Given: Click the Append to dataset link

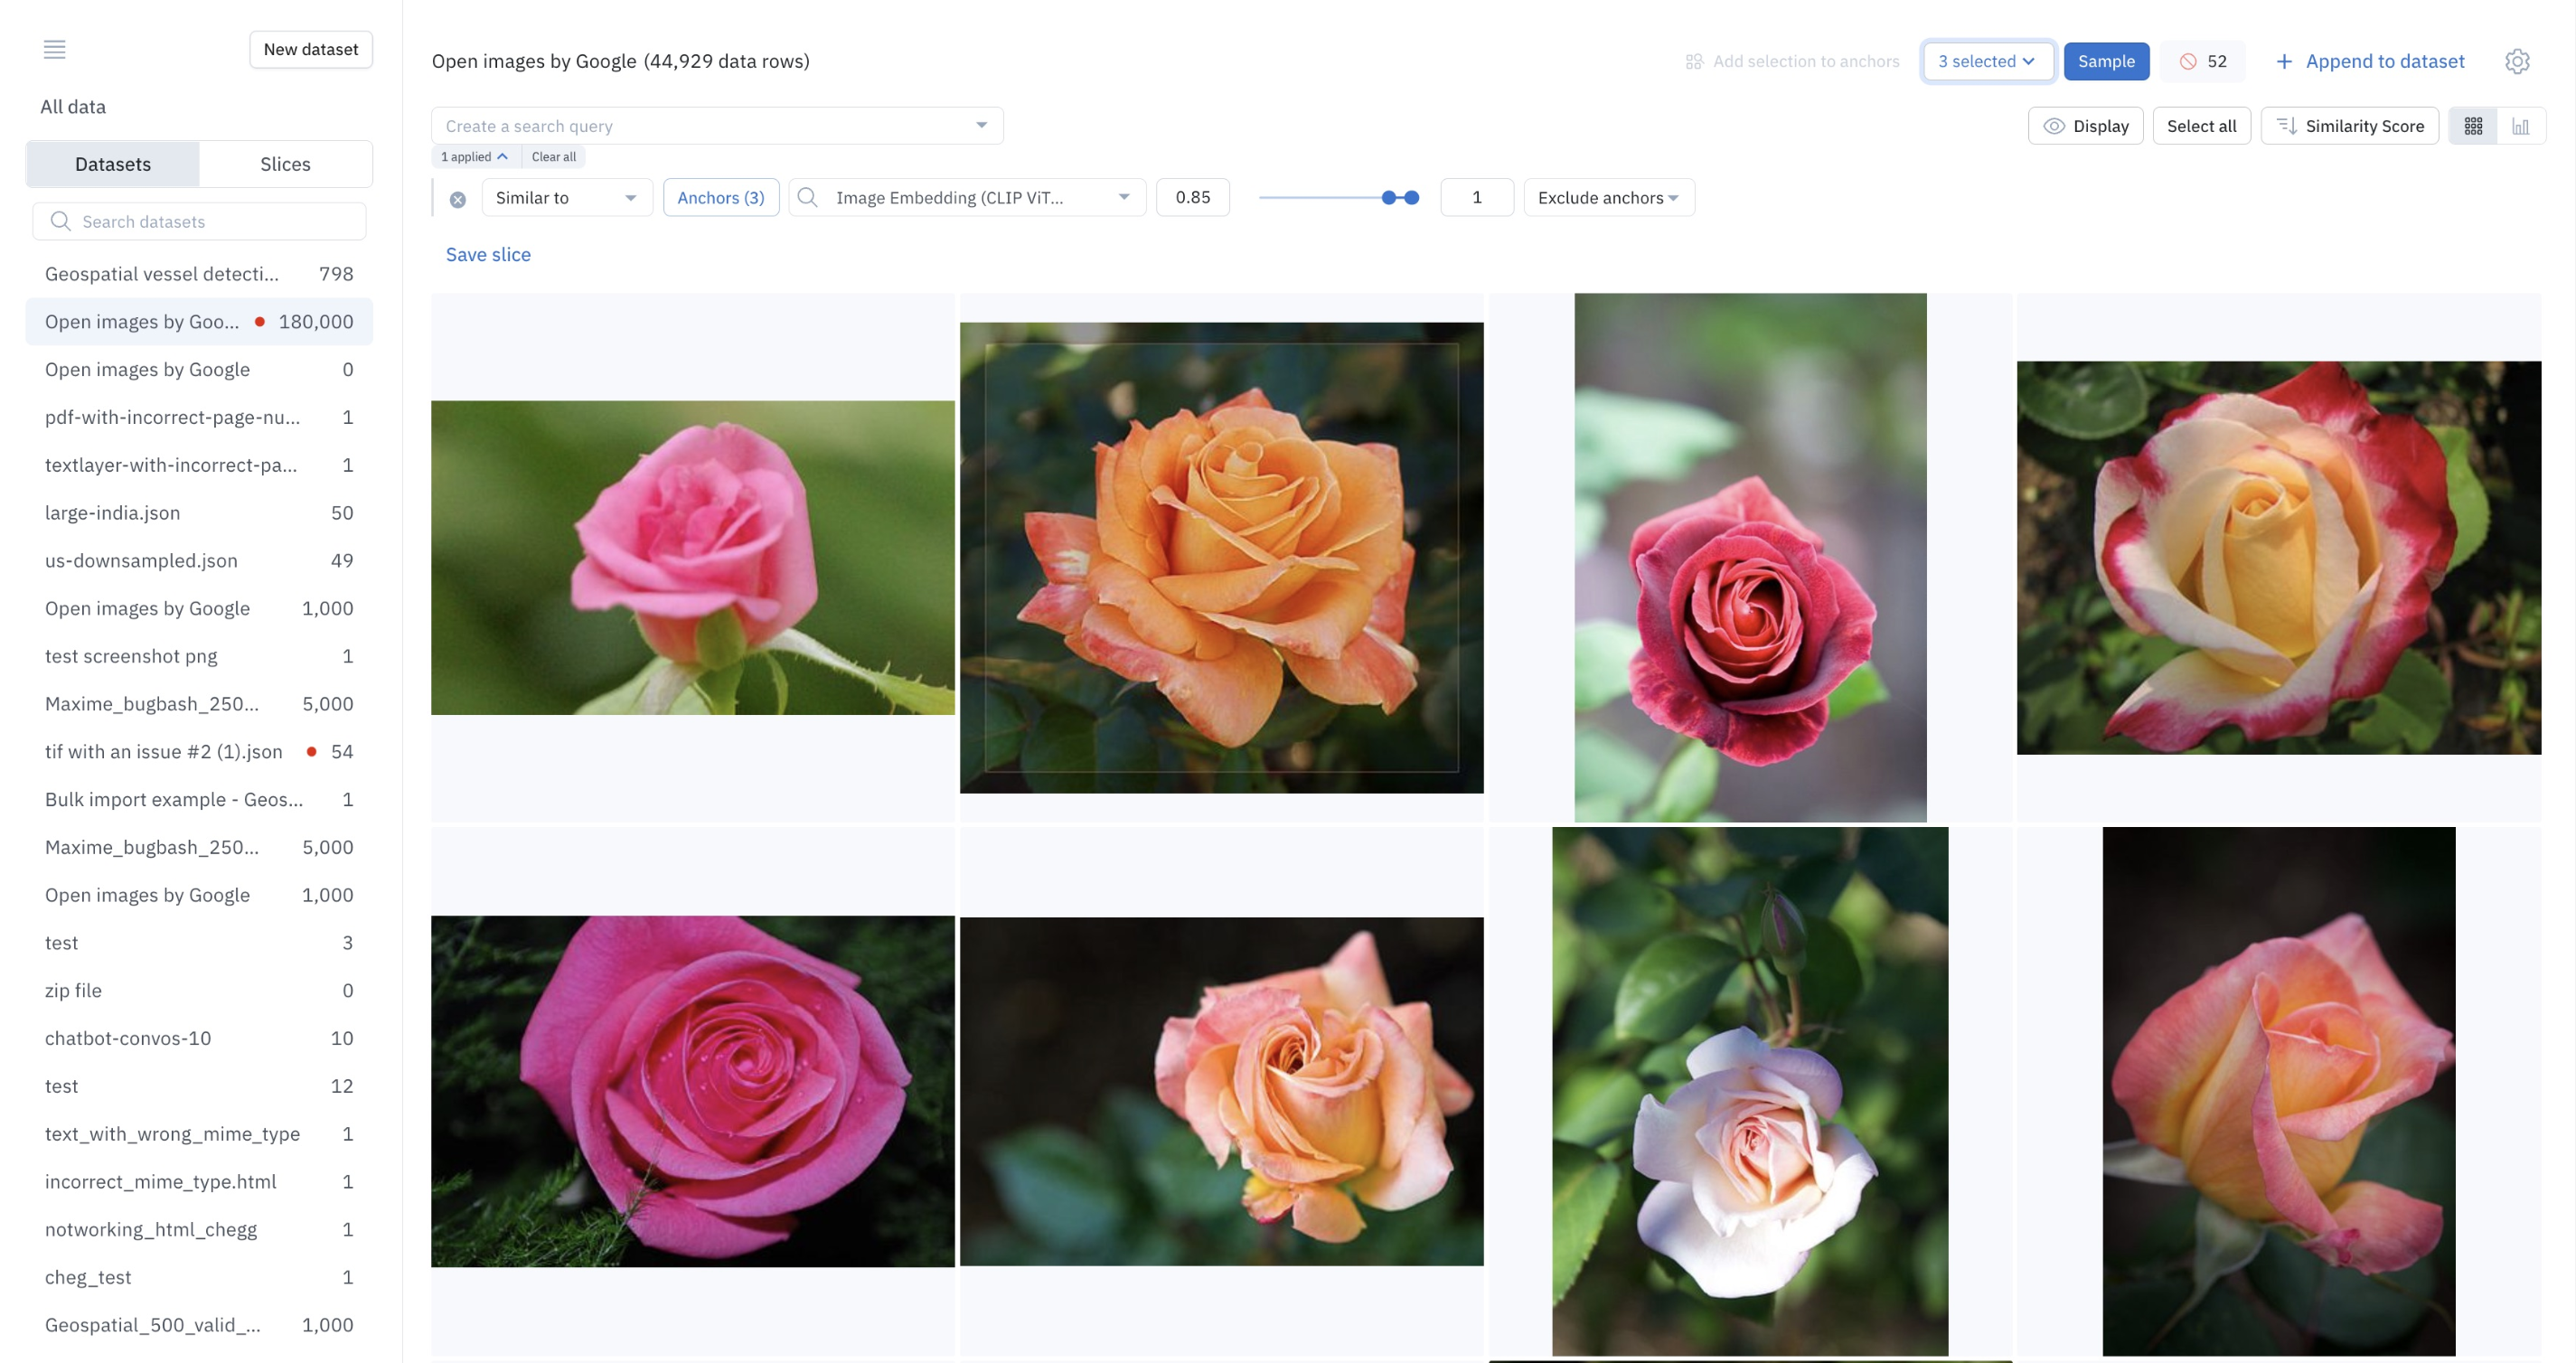Looking at the screenshot, I should coord(2384,61).
